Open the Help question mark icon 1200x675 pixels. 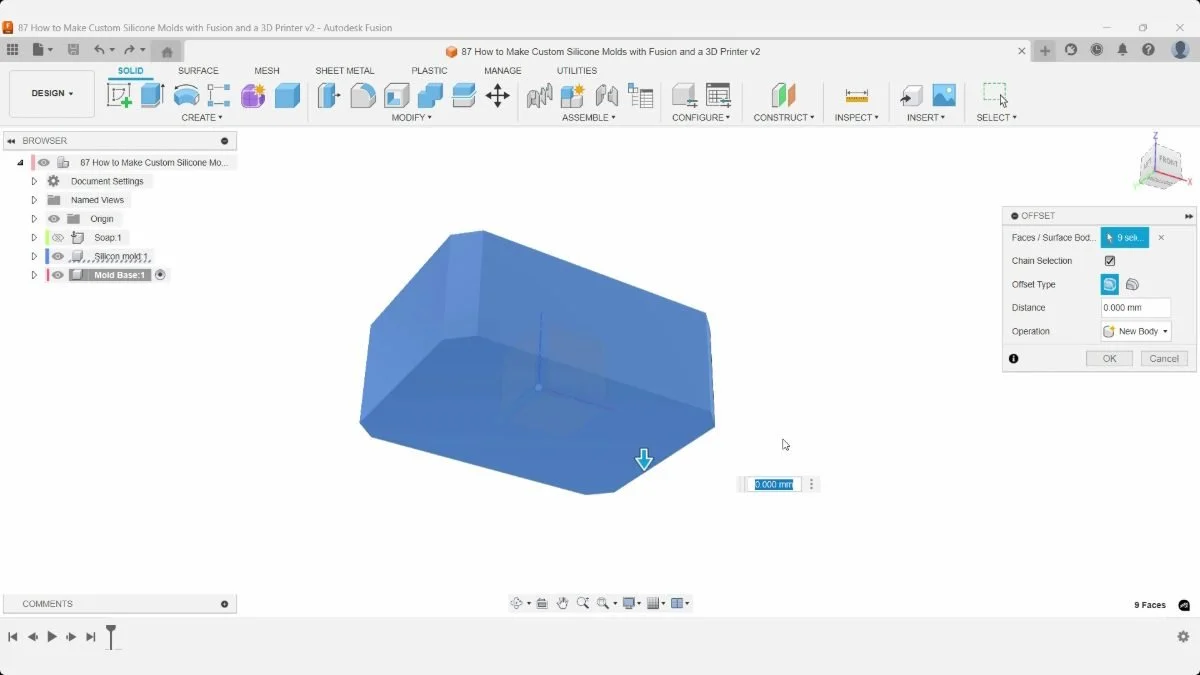pos(1149,50)
